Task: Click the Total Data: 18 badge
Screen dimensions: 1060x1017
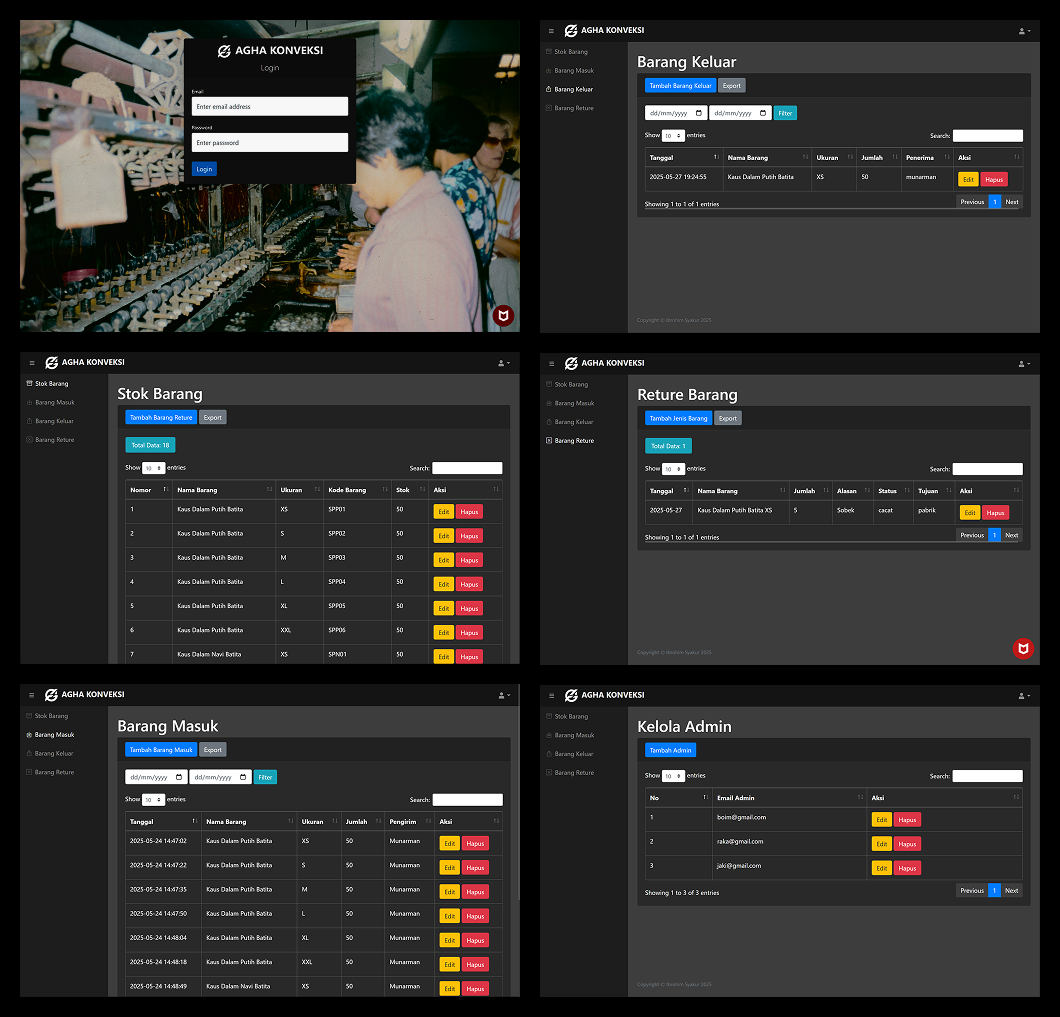Action: click(x=150, y=445)
